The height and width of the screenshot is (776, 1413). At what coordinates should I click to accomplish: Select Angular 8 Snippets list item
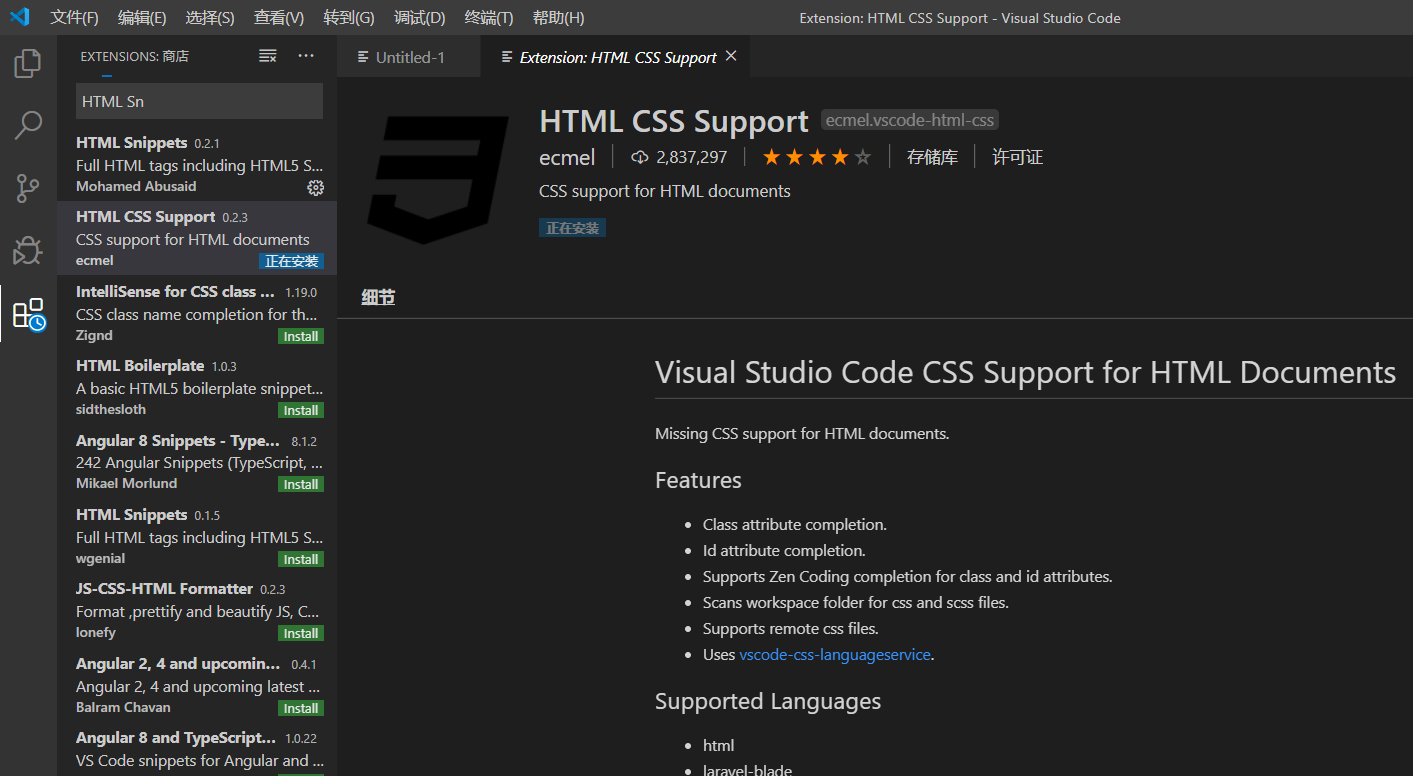(x=197, y=462)
